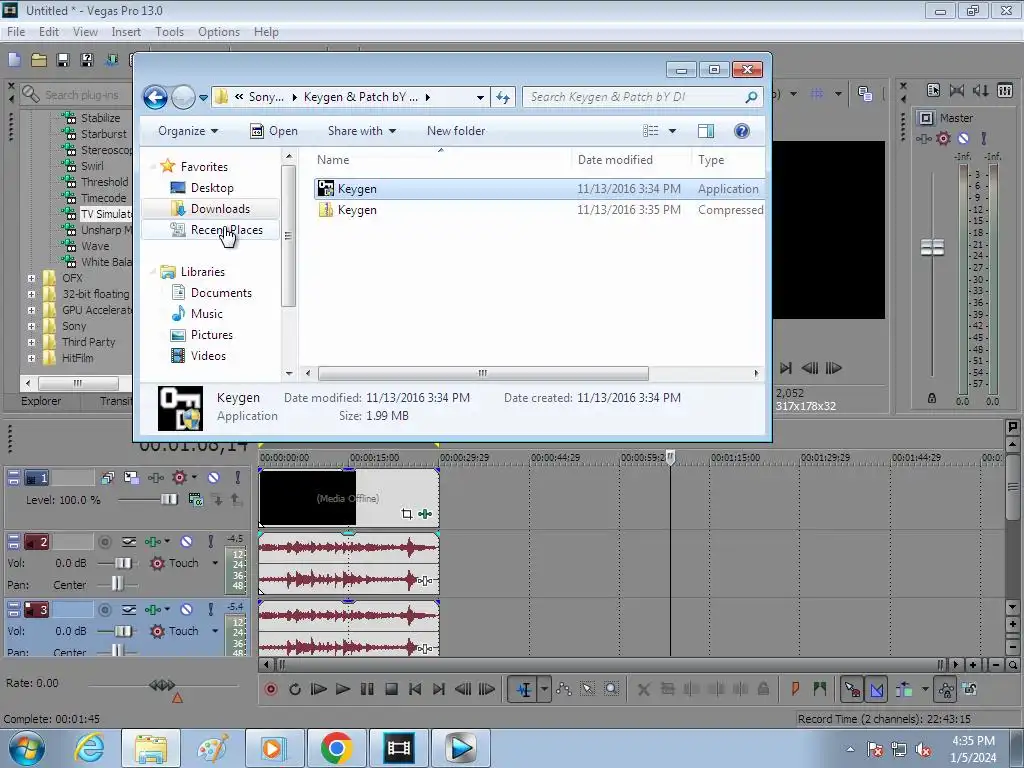Select the Selection Edit tool
Screen dimensions: 1024x768
click(x=588, y=689)
